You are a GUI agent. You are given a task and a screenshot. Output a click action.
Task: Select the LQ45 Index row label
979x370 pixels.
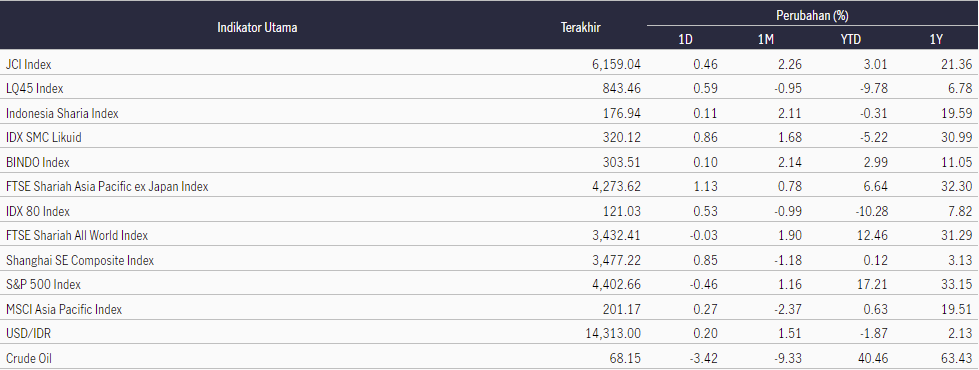pos(34,88)
